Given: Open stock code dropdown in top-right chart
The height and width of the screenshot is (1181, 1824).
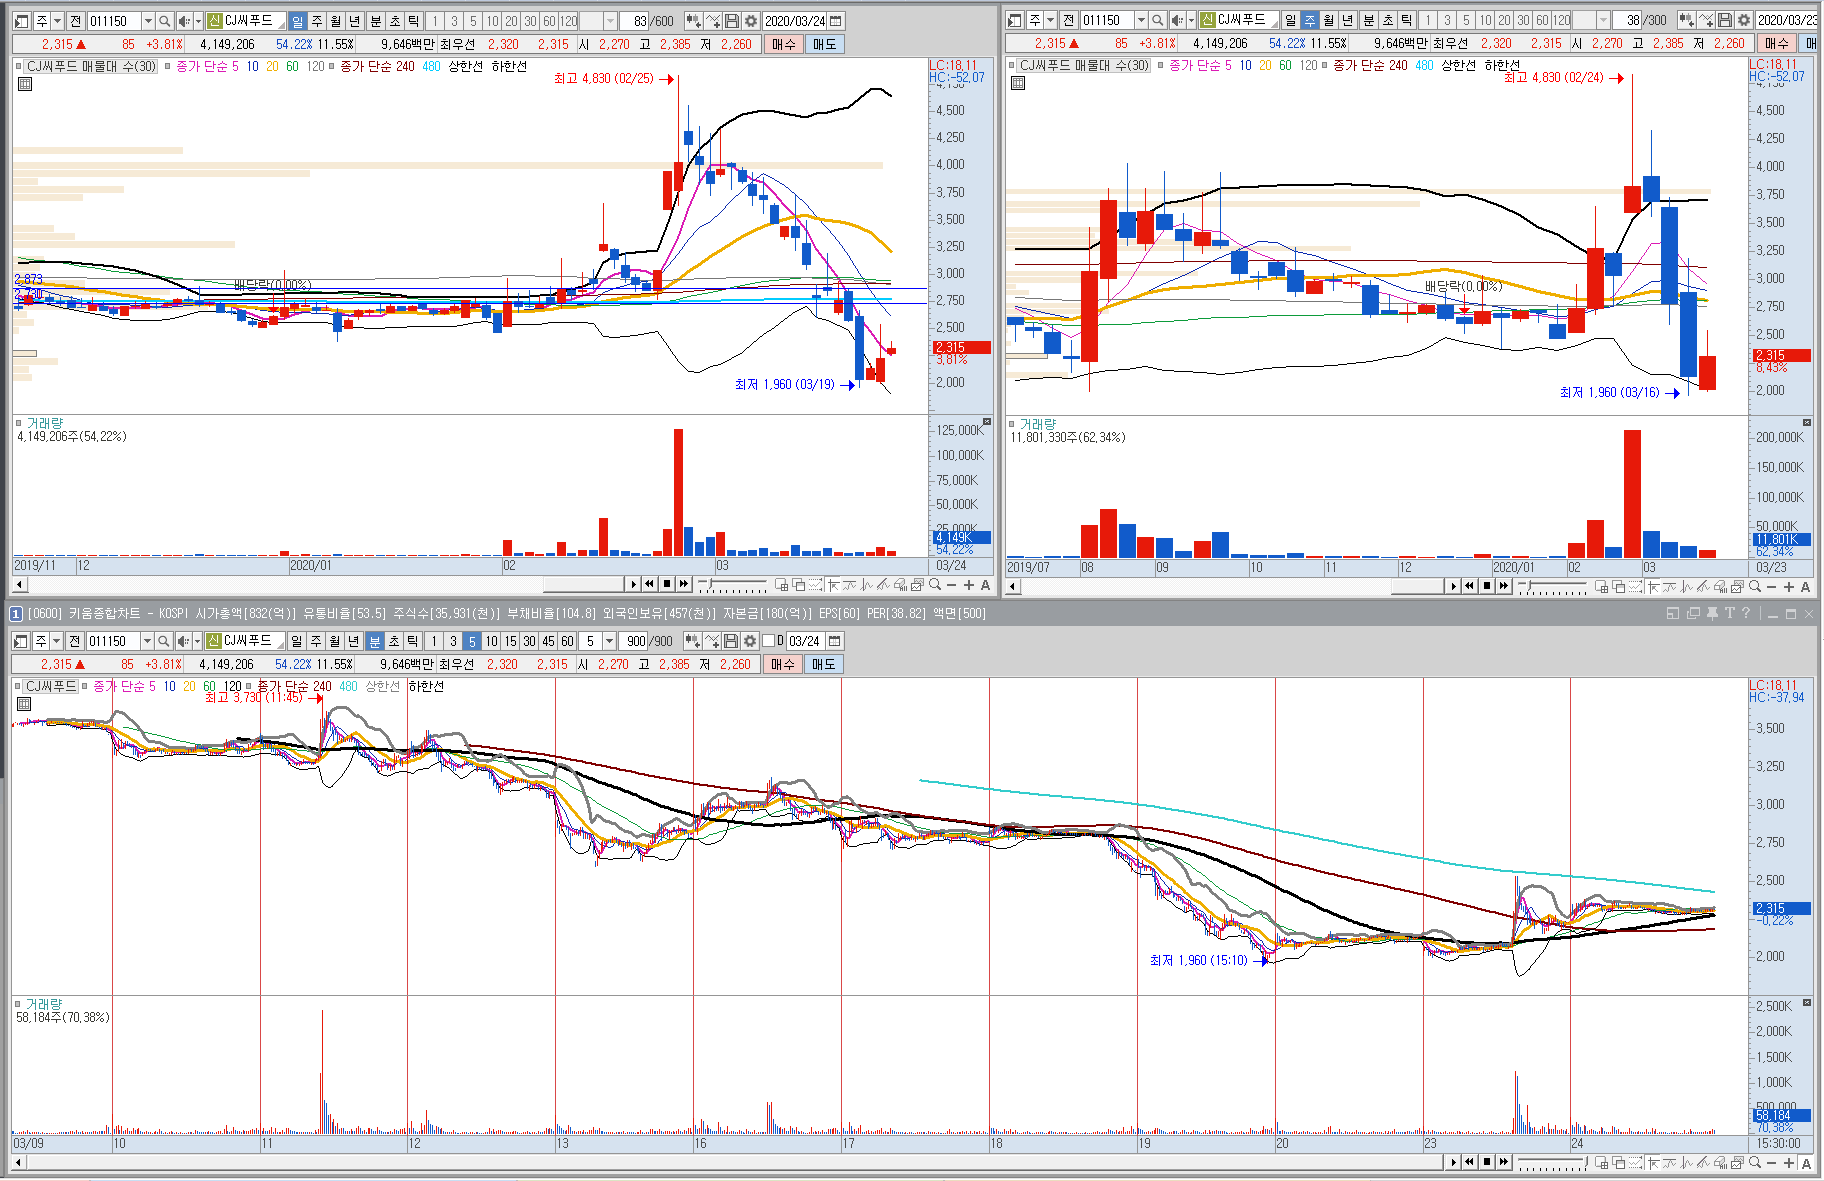Looking at the screenshot, I should 1141,20.
